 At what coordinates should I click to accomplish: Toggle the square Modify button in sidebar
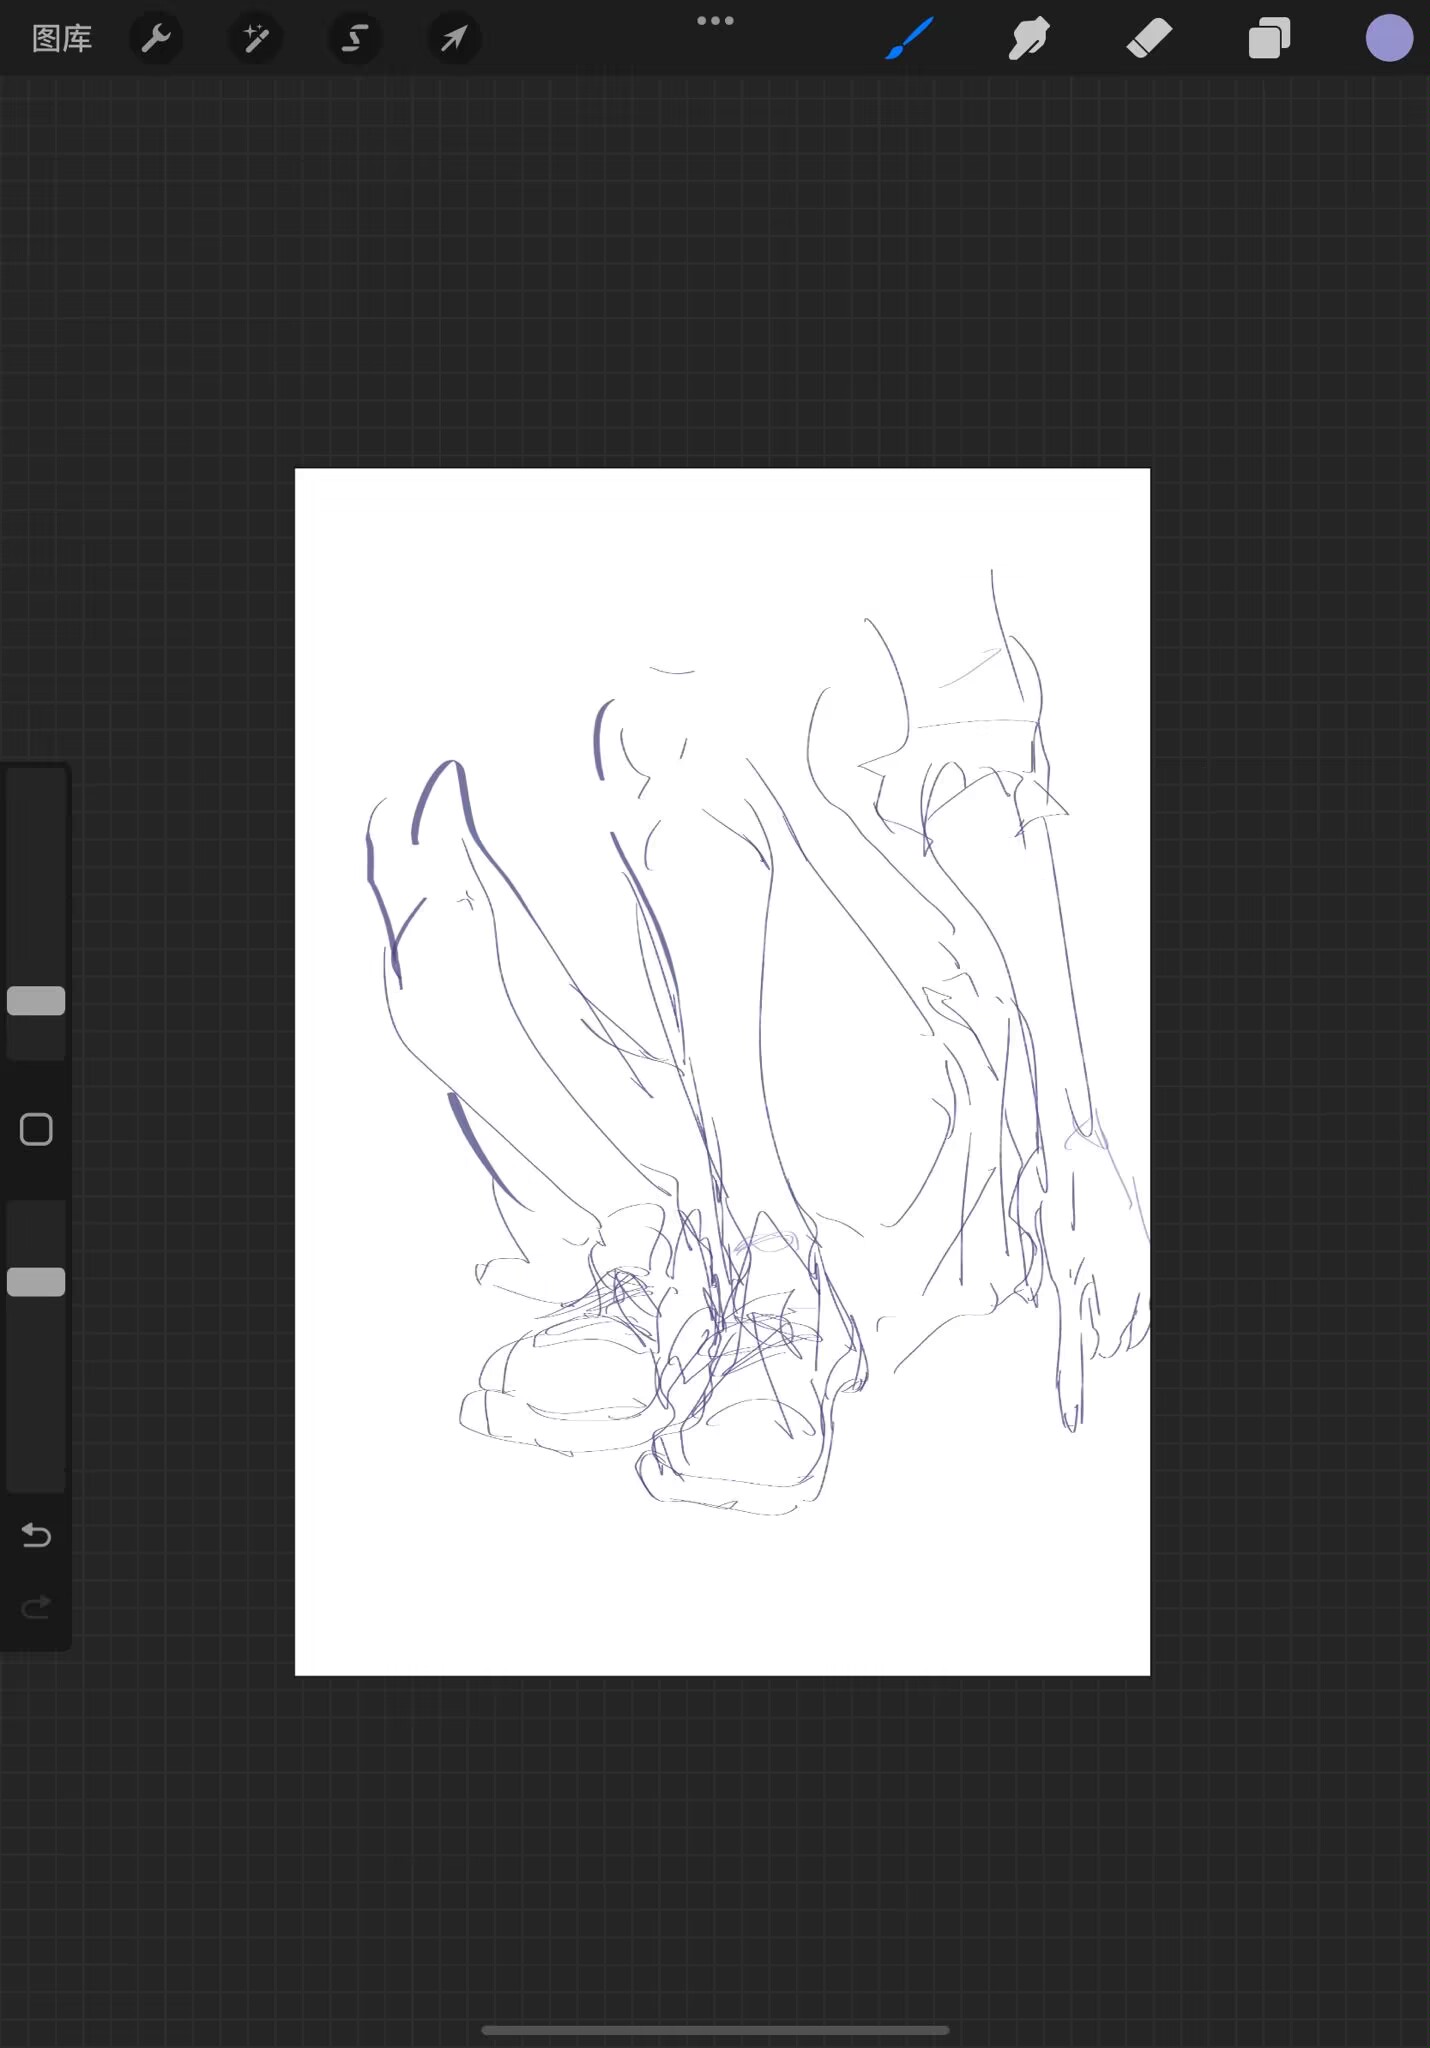(x=36, y=1130)
